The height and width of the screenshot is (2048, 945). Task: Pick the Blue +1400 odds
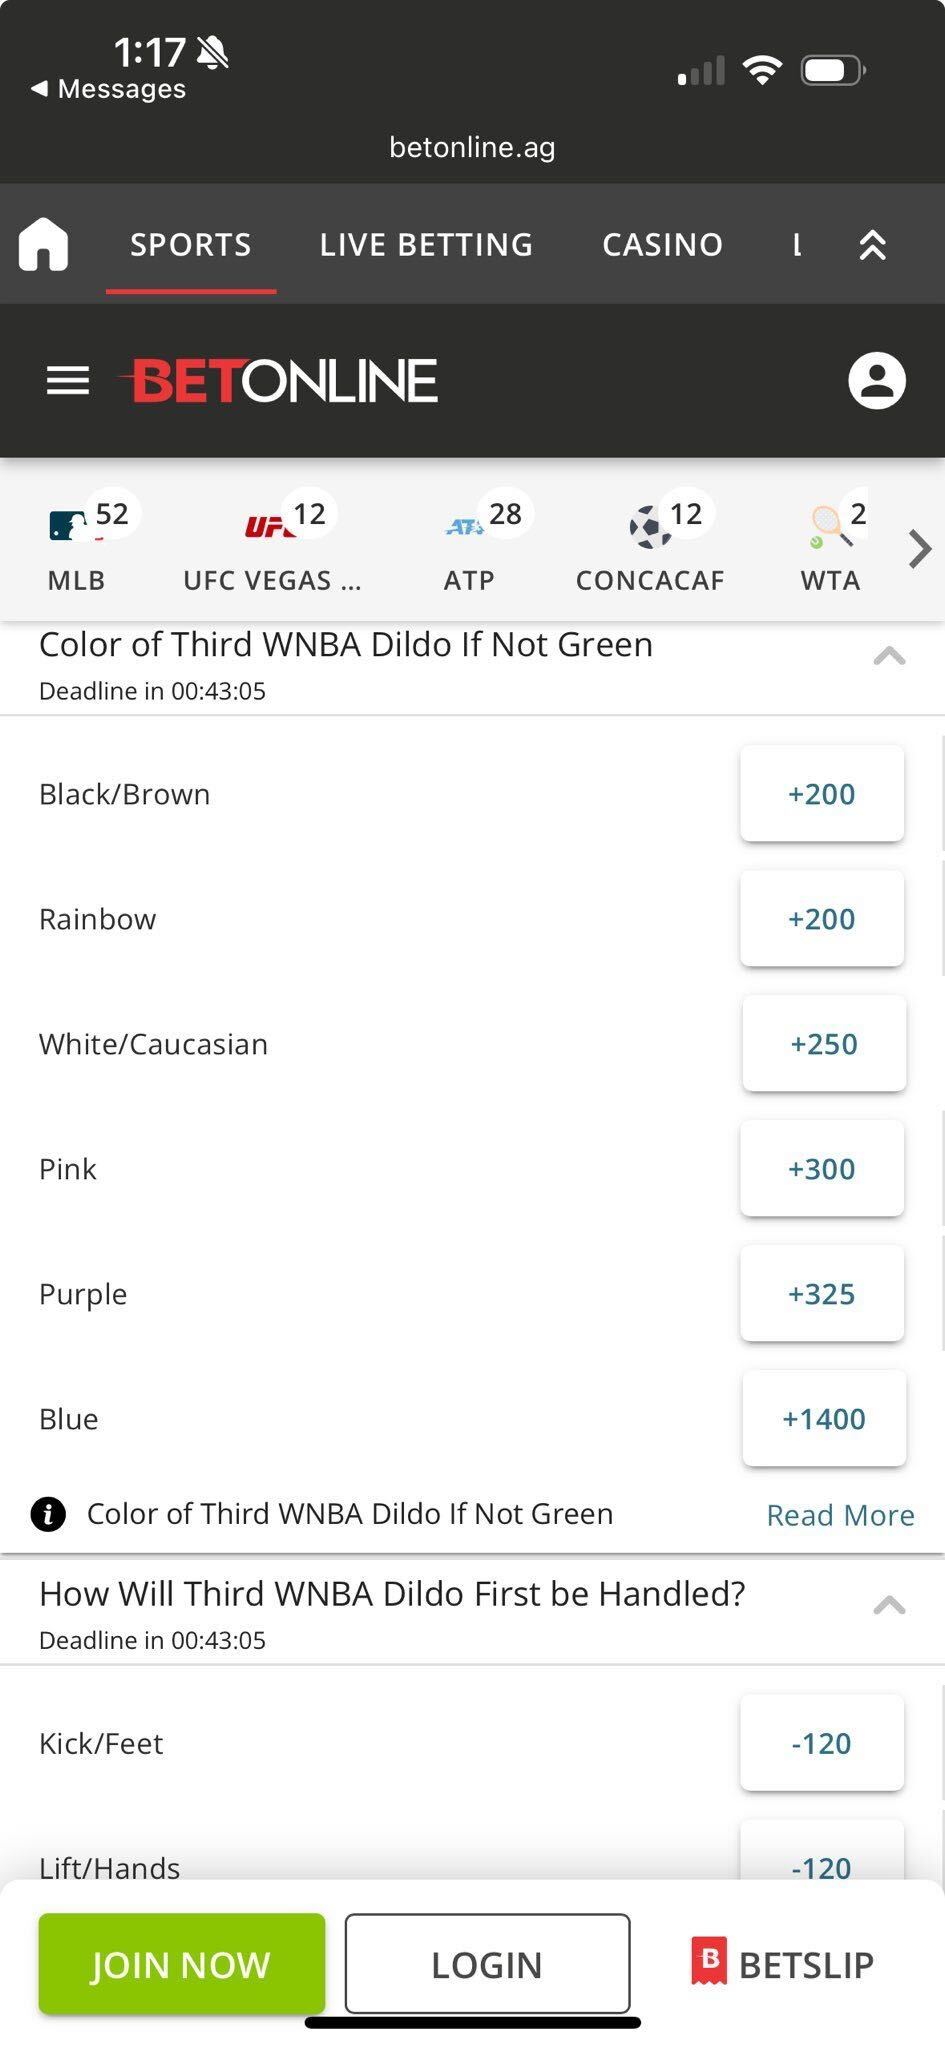pyautogui.click(x=824, y=1419)
